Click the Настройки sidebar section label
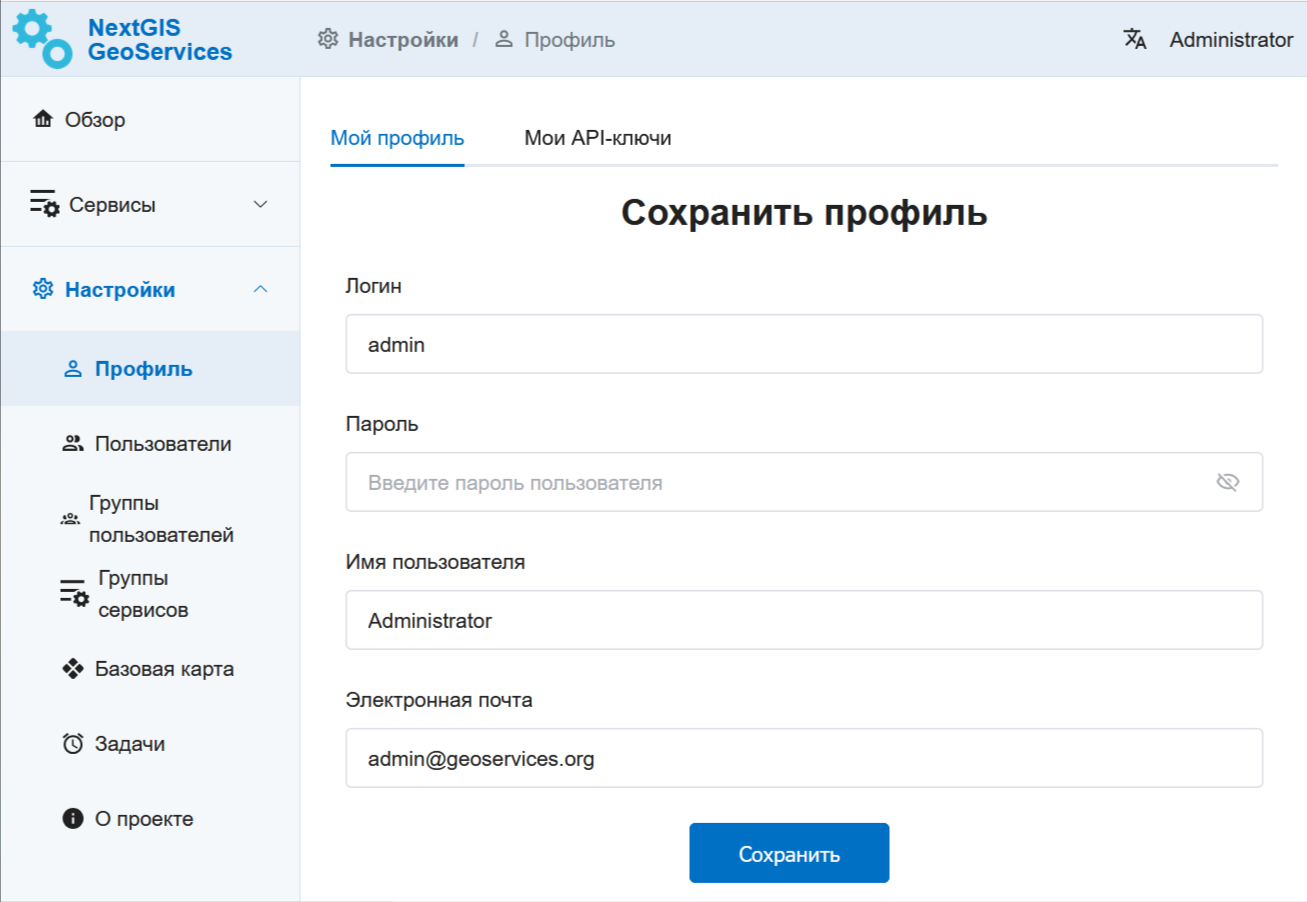The image size is (1307, 902). coord(120,290)
